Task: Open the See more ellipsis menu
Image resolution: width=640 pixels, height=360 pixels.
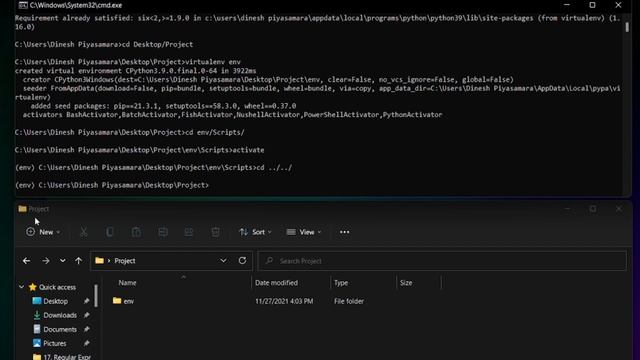Action: tap(344, 232)
